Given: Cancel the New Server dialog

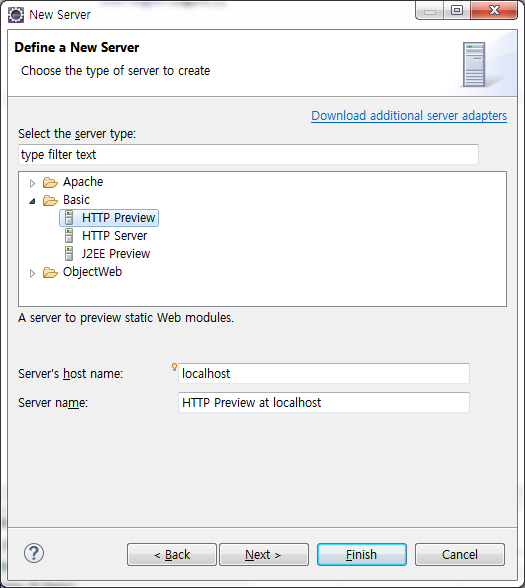Looking at the screenshot, I should [x=460, y=554].
